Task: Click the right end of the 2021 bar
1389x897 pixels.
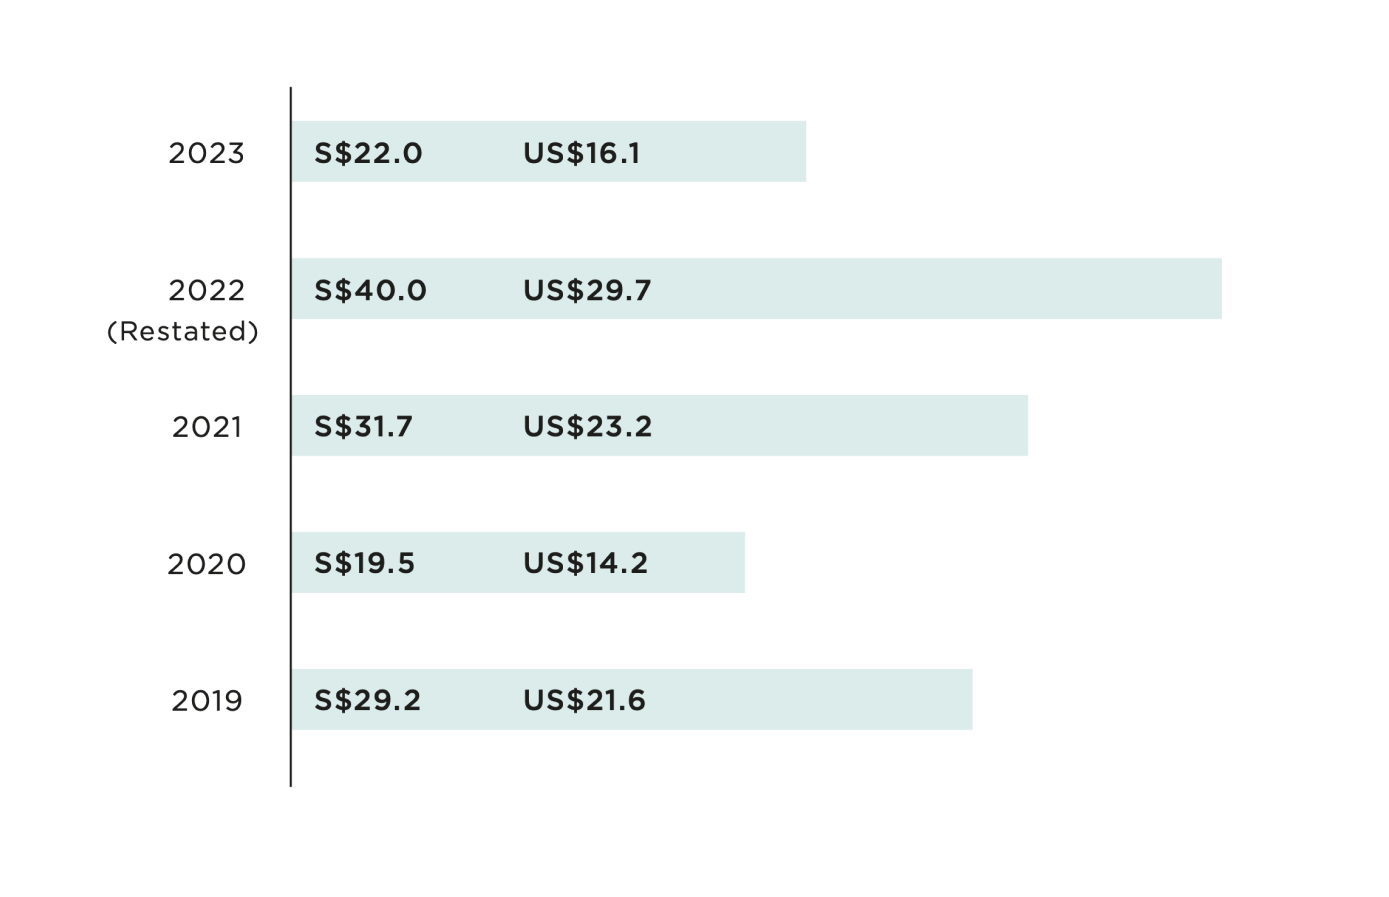Action: tap(1019, 426)
